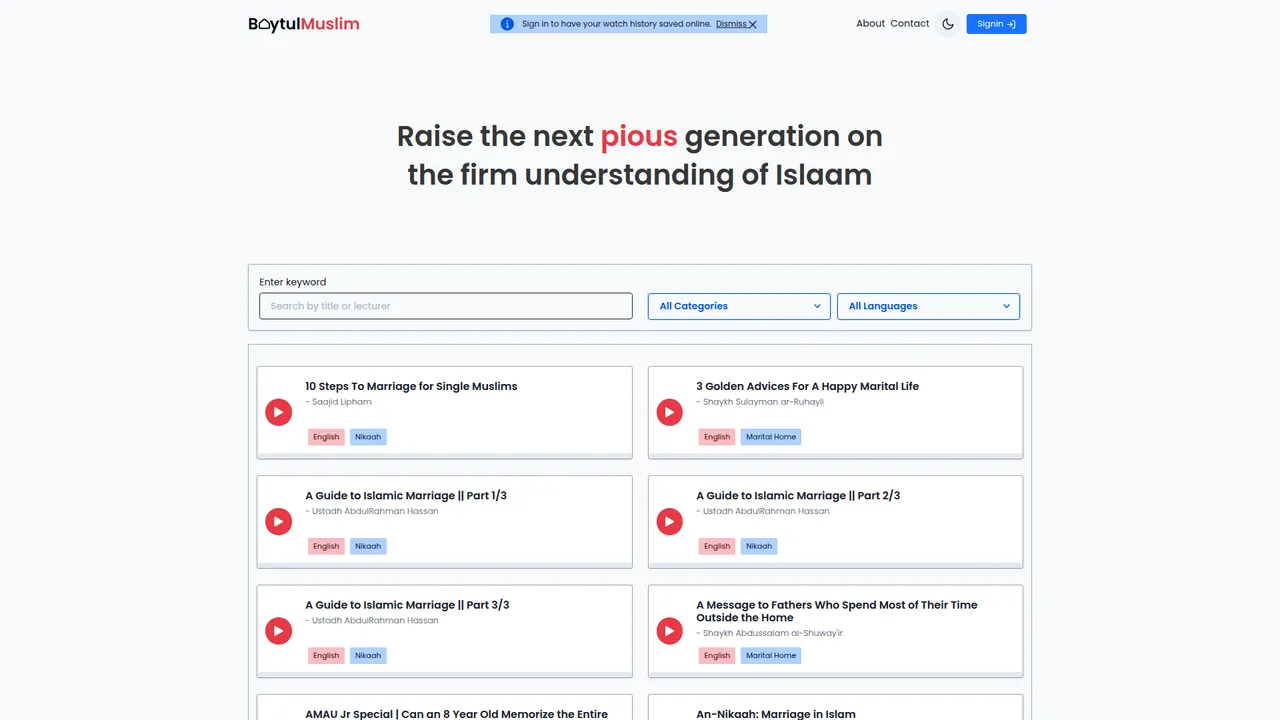Select the English tag on "A Message to Fathers"

[717, 656]
